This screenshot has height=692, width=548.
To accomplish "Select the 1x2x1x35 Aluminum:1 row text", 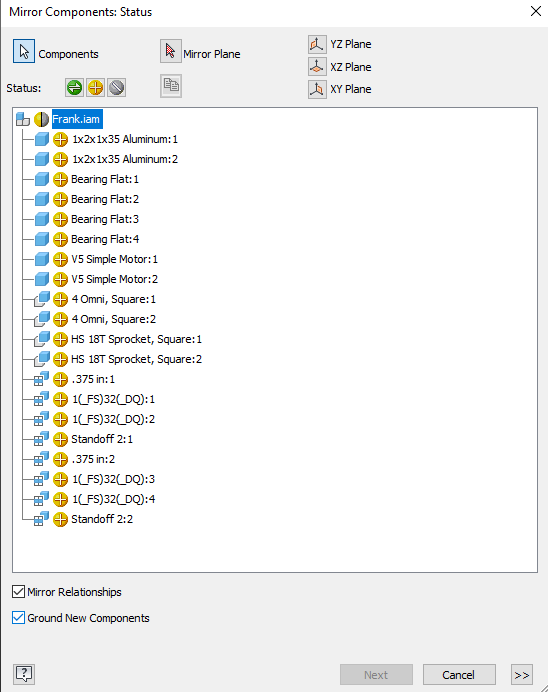I will point(125,139).
